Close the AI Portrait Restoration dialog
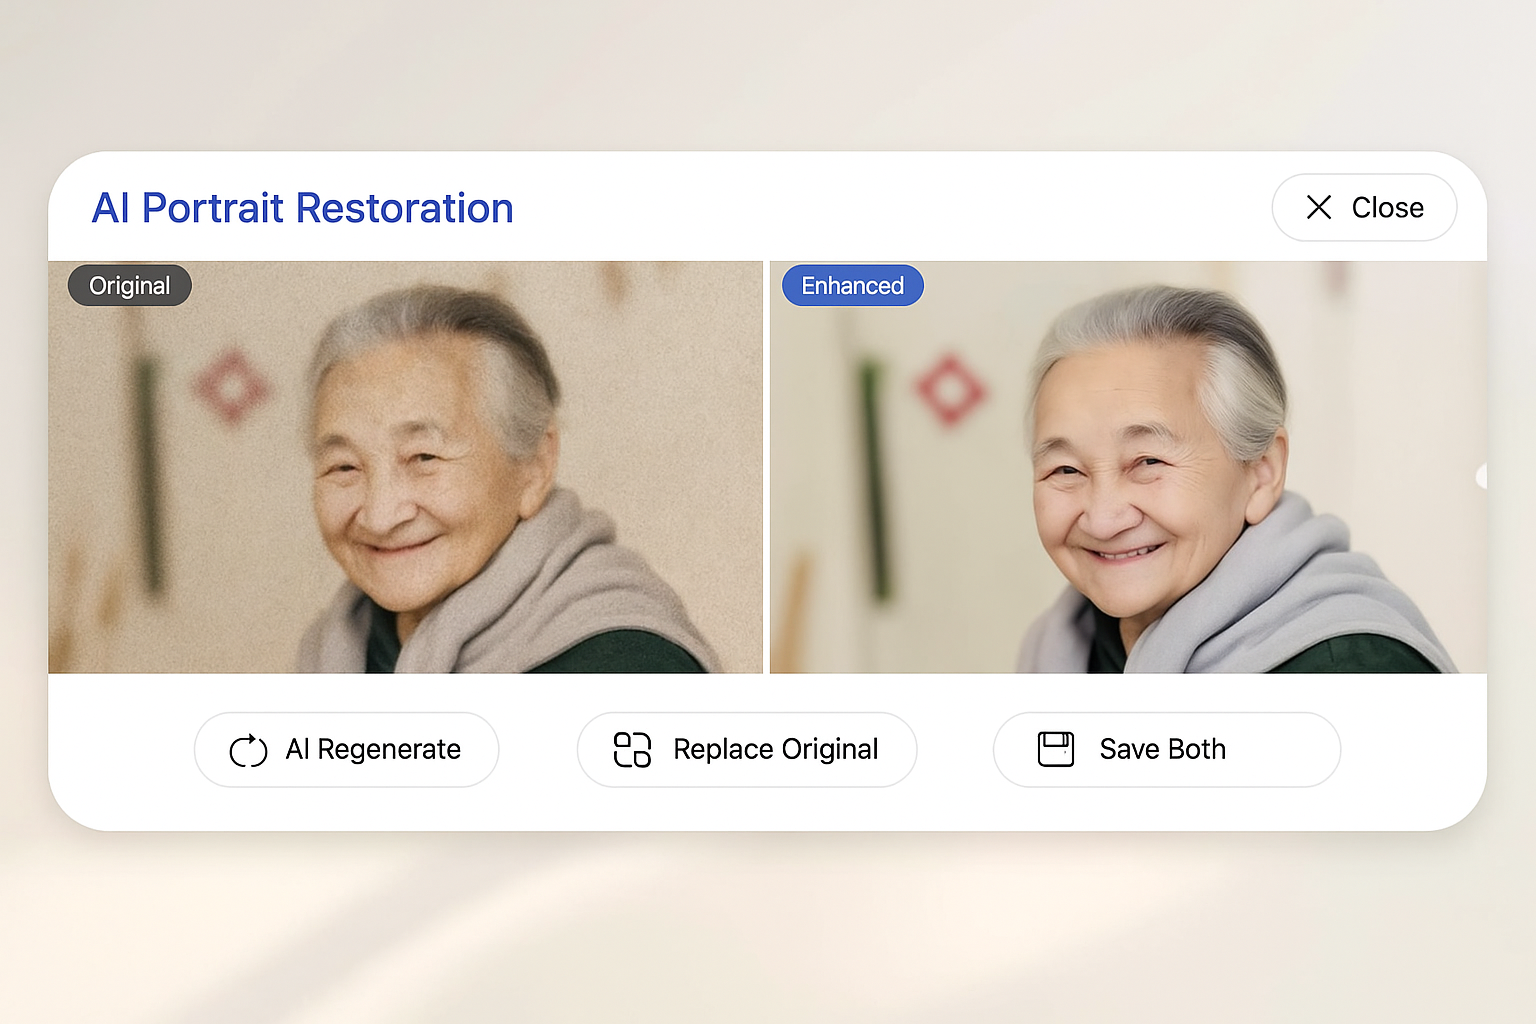Viewport: 1536px width, 1024px height. point(1364,207)
